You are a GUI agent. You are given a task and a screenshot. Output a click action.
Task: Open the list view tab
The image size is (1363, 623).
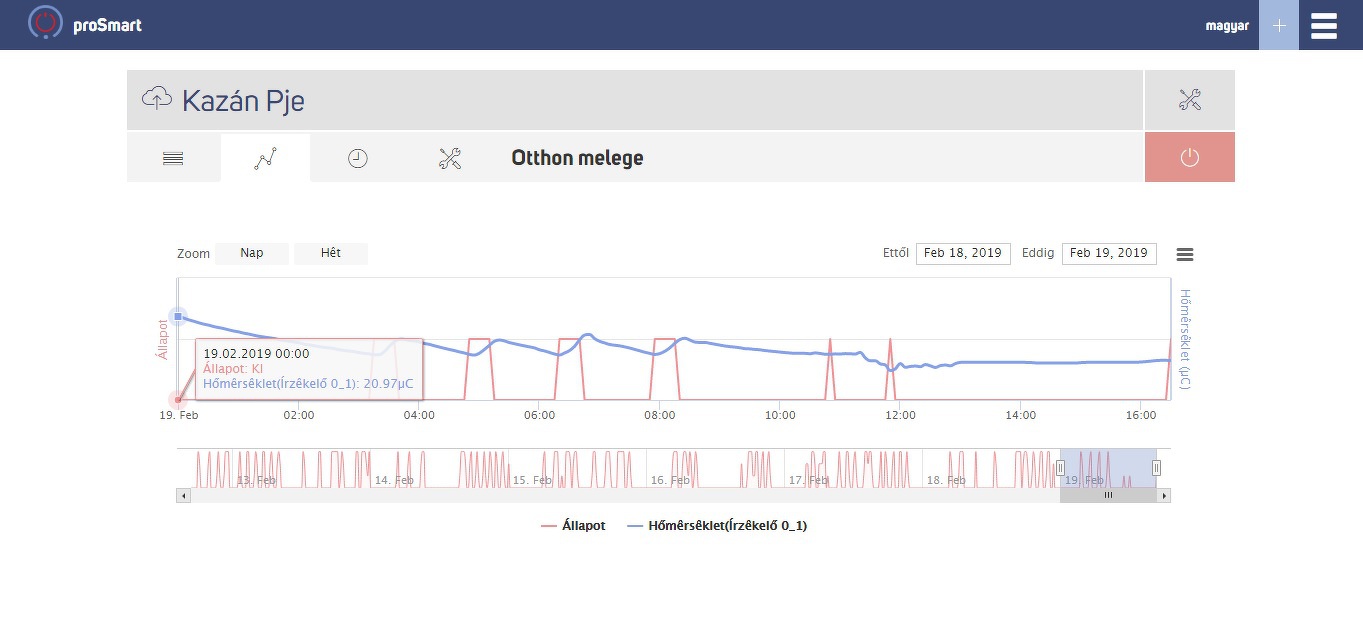173,158
